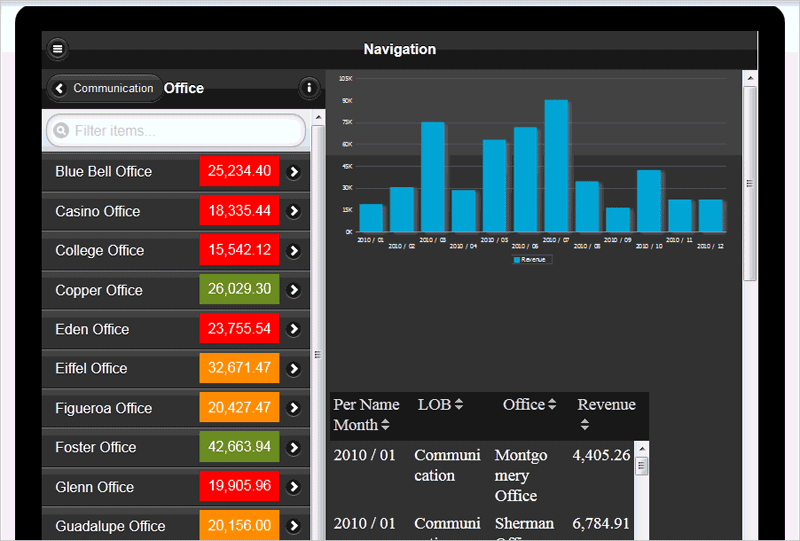The height and width of the screenshot is (541, 800).
Task: Click the 19,905.96 value
Action: 239,486
